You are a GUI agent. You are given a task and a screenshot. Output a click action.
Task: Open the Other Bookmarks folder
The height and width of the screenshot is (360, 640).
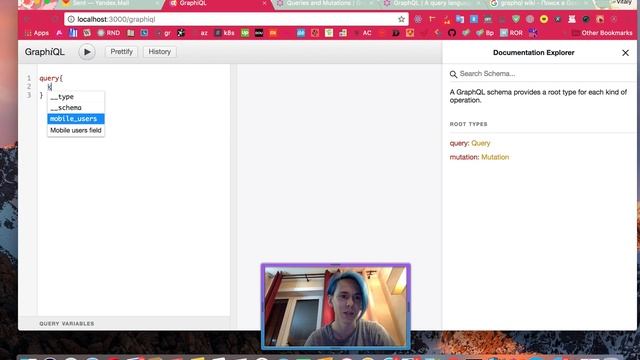click(x=602, y=33)
